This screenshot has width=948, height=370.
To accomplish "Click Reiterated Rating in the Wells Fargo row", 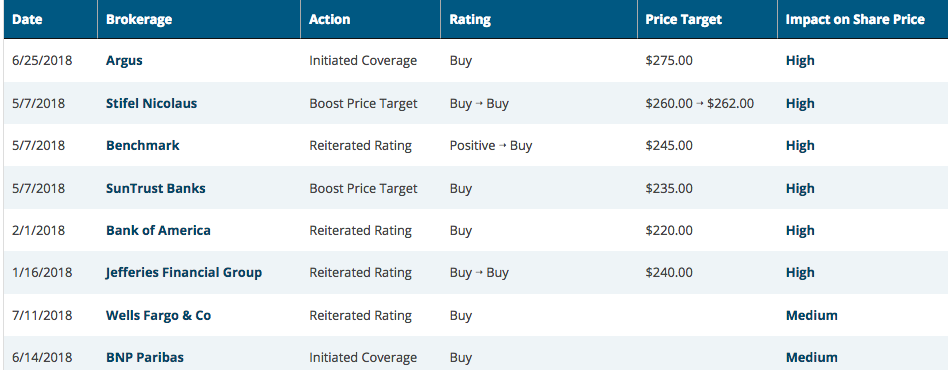I will pyautogui.click(x=360, y=316).
